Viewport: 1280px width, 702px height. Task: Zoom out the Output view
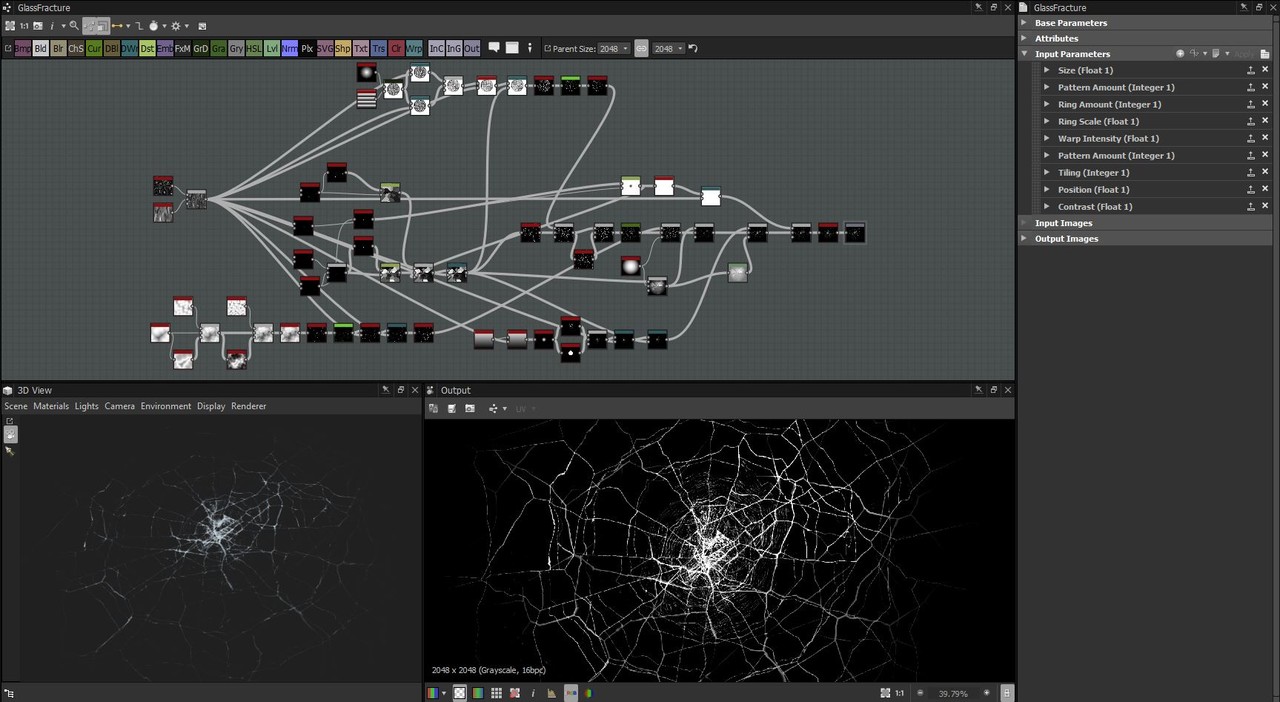tap(921, 693)
